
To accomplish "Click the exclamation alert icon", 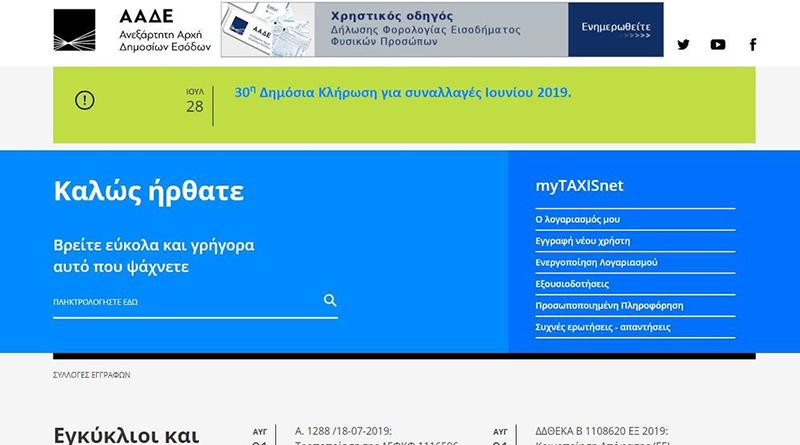I will click(85, 100).
